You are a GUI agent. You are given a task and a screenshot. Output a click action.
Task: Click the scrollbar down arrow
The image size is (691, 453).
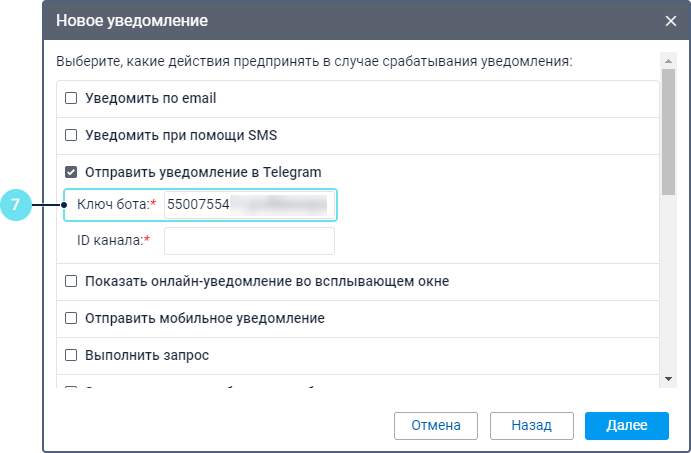(x=667, y=379)
